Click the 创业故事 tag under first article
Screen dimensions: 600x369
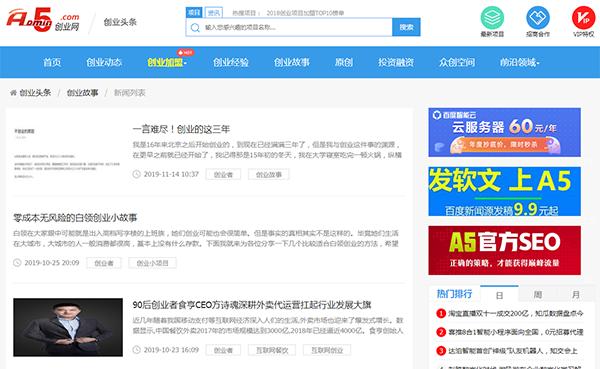269,175
